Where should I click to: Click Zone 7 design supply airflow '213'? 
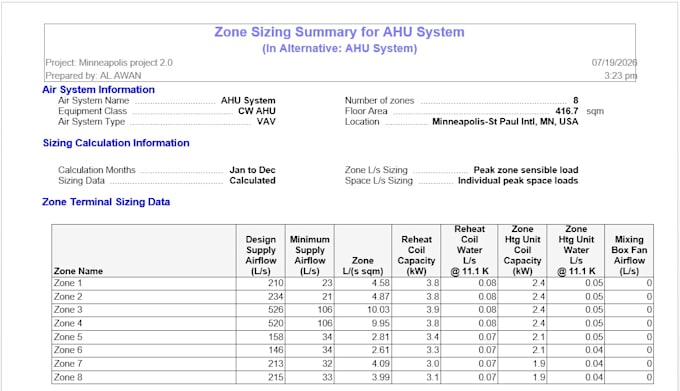276,364
